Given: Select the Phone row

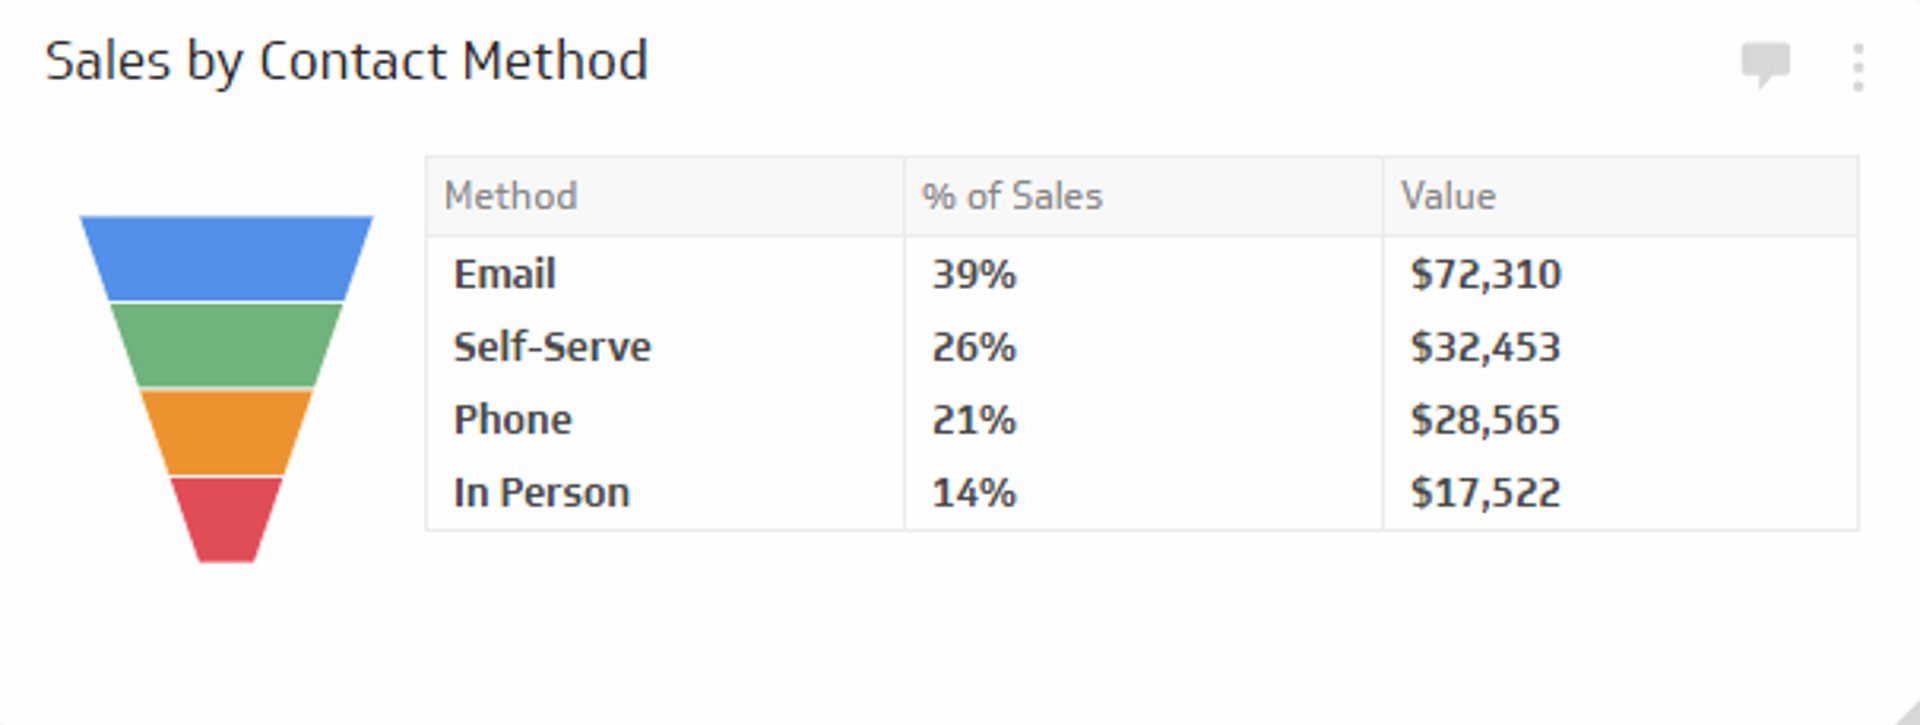Looking at the screenshot, I should (512, 419).
